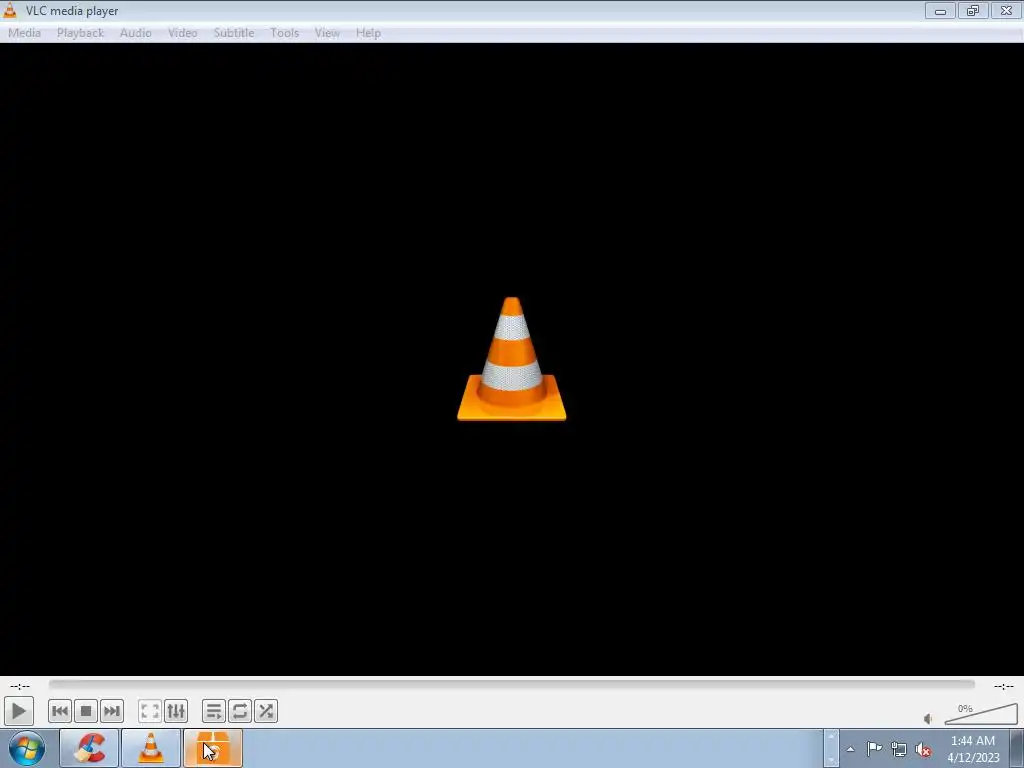Viewport: 1024px width, 768px height.
Task: Skip to next media in playlist
Action: click(x=112, y=711)
